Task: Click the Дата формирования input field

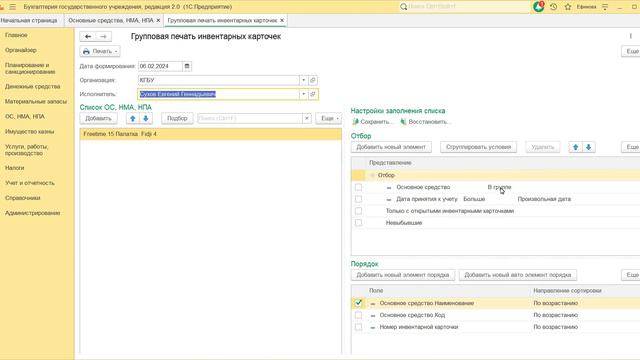Action: [x=160, y=66]
